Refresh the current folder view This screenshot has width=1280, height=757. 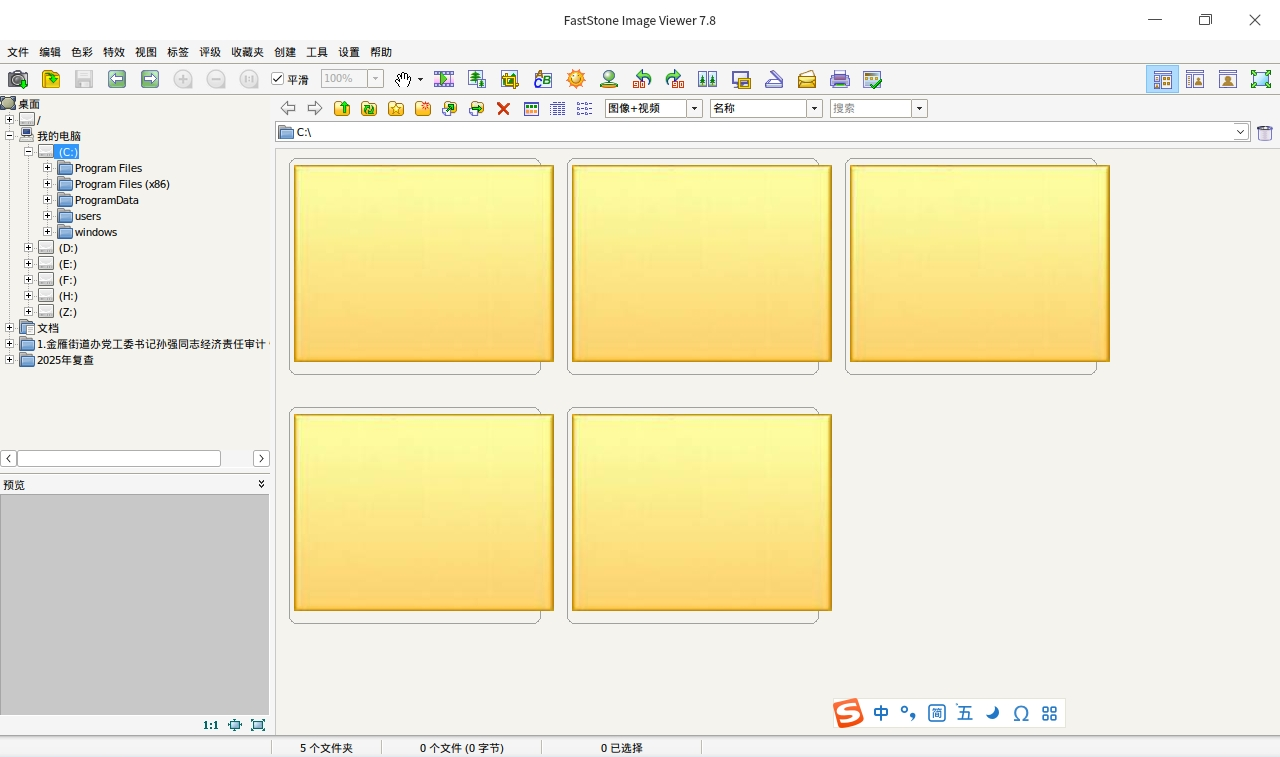(x=369, y=108)
